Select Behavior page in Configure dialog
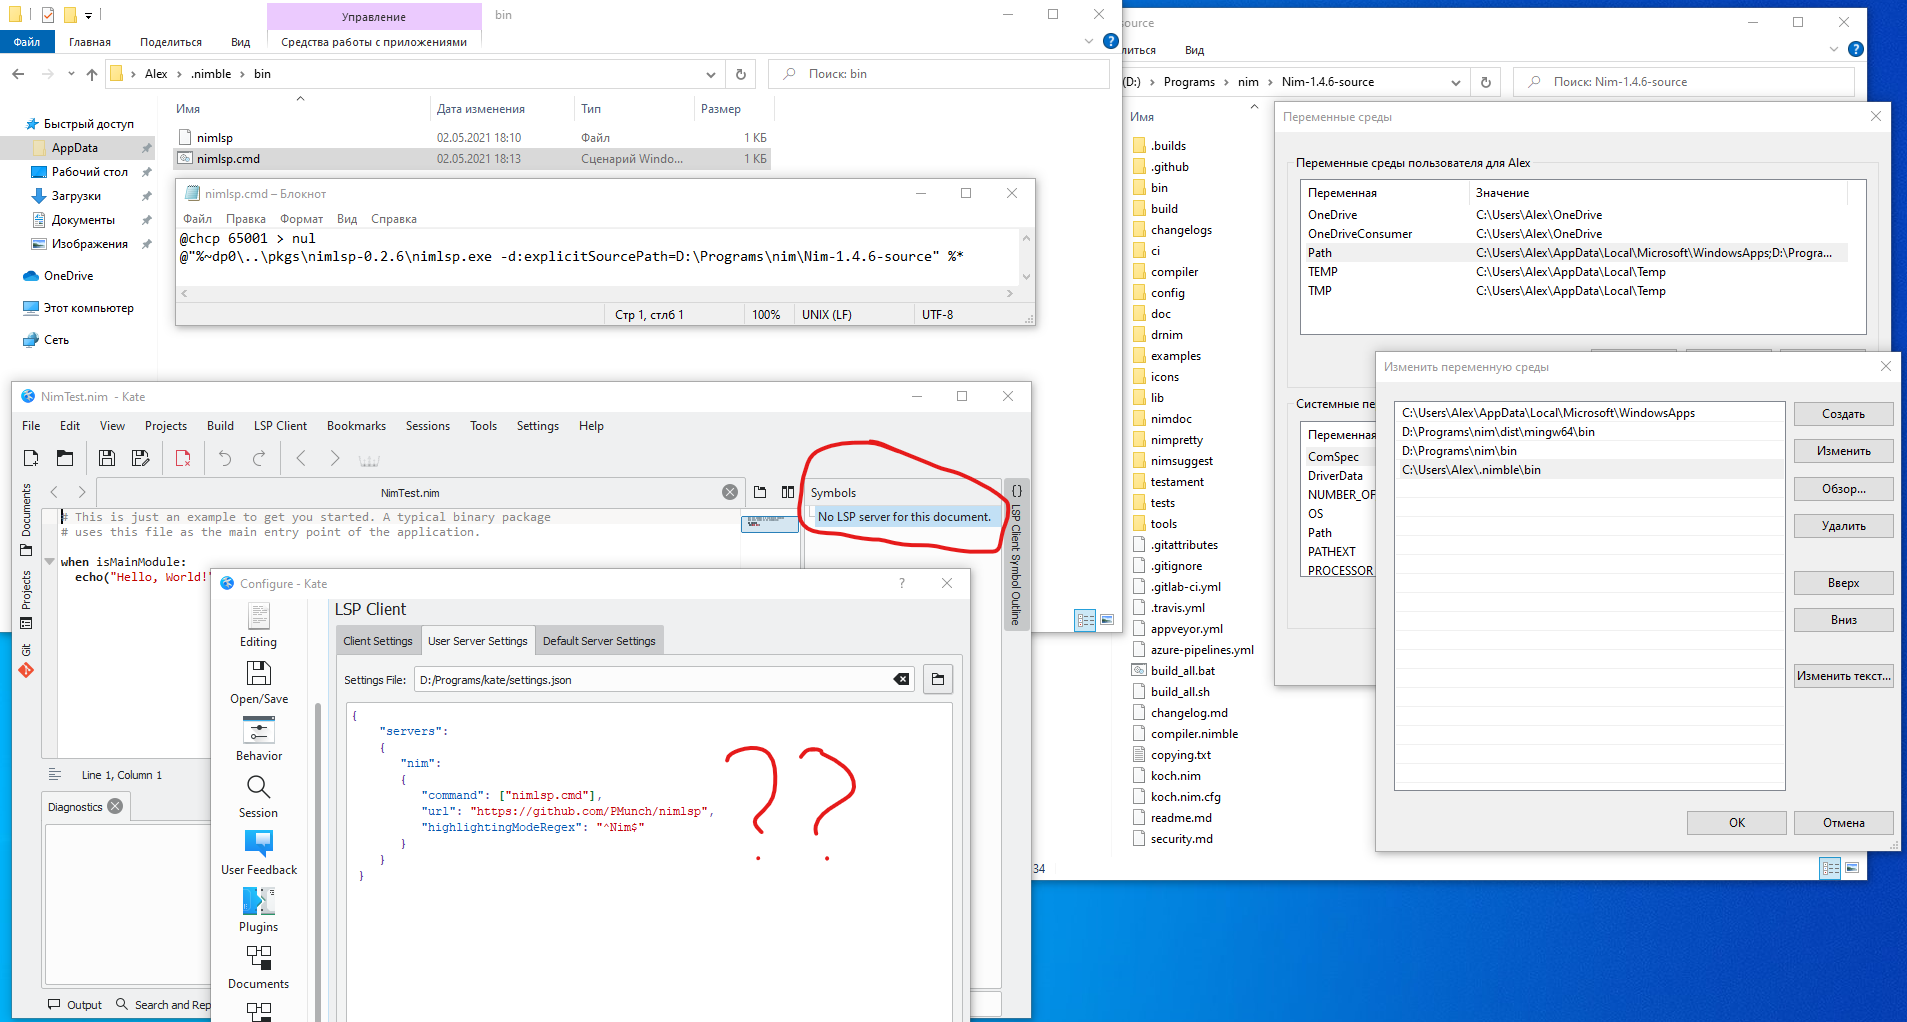This screenshot has height=1022, width=1907. pos(259,740)
